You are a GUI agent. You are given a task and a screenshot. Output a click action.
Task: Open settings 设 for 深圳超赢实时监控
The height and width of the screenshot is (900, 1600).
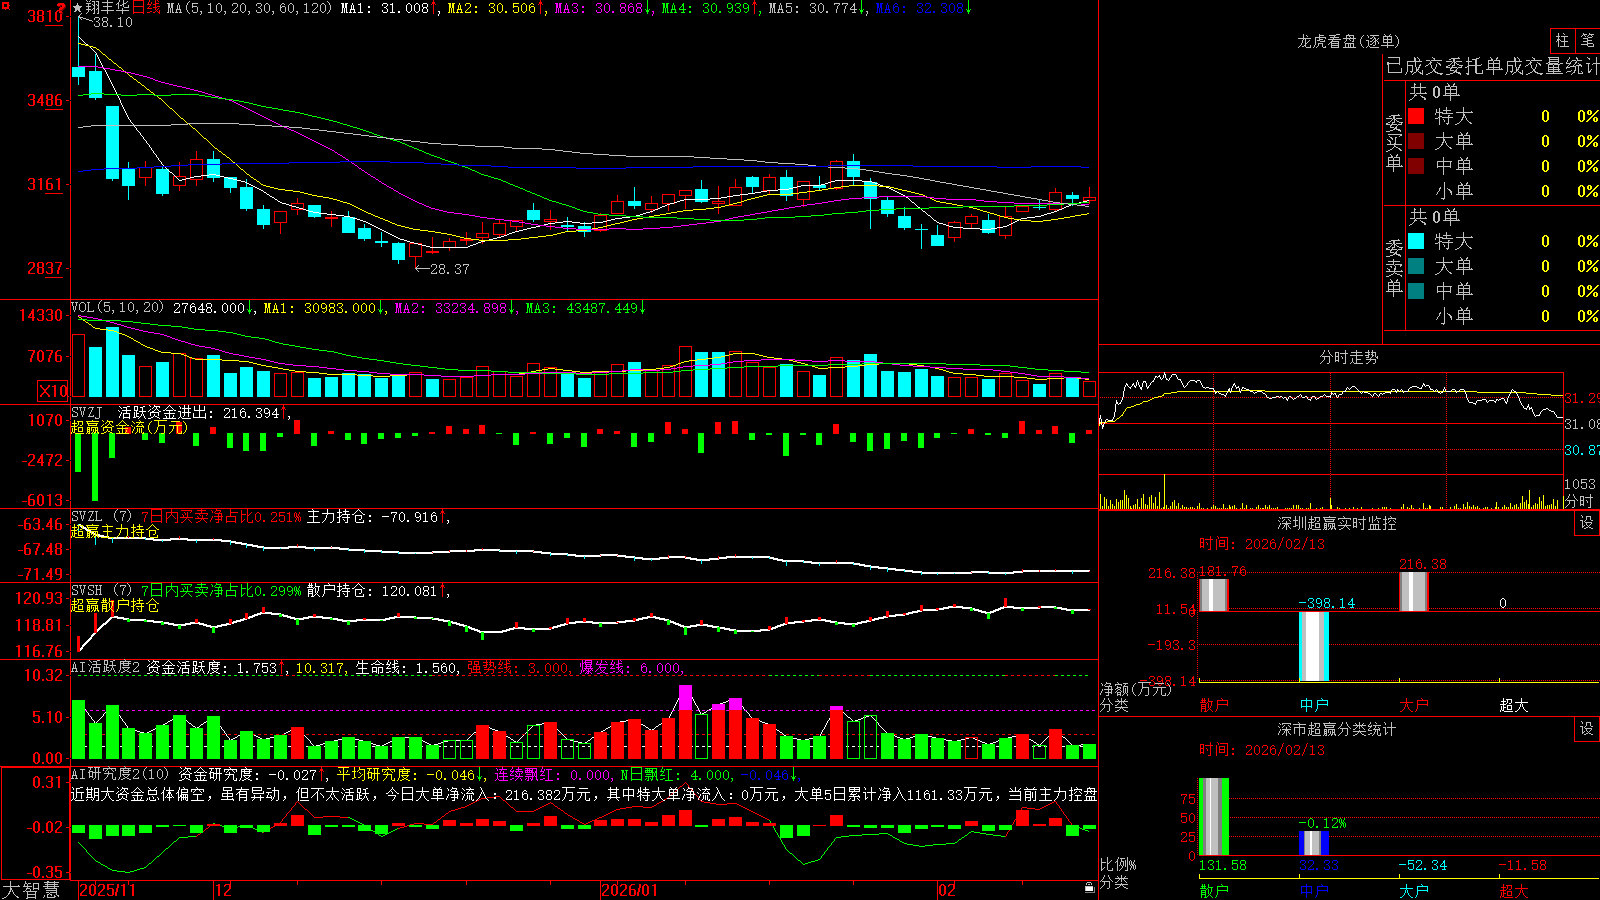1587,523
